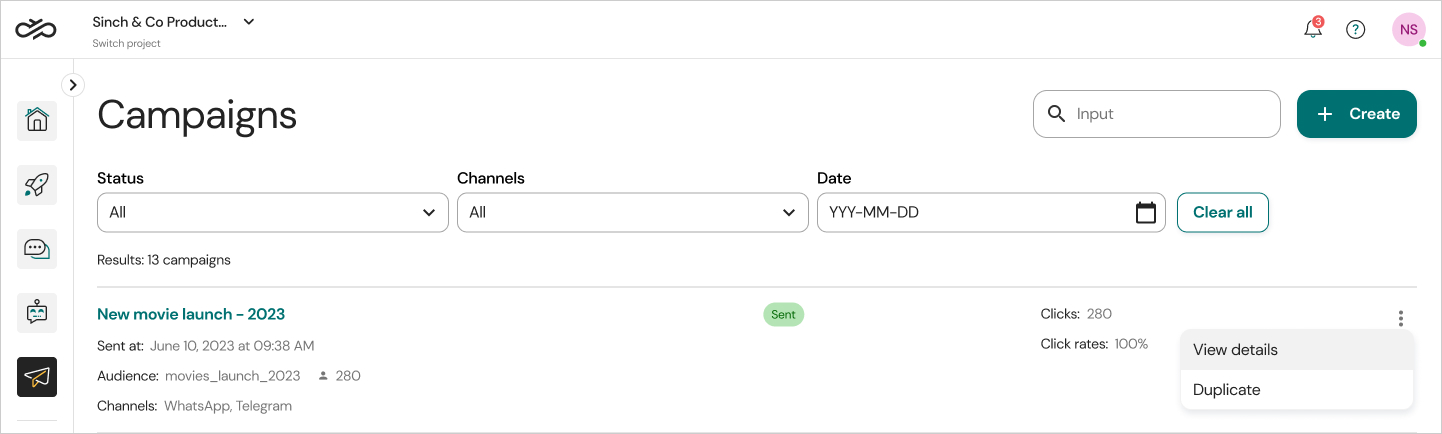The height and width of the screenshot is (434, 1442).
Task: Open the NS user avatar menu
Action: 1408,29
